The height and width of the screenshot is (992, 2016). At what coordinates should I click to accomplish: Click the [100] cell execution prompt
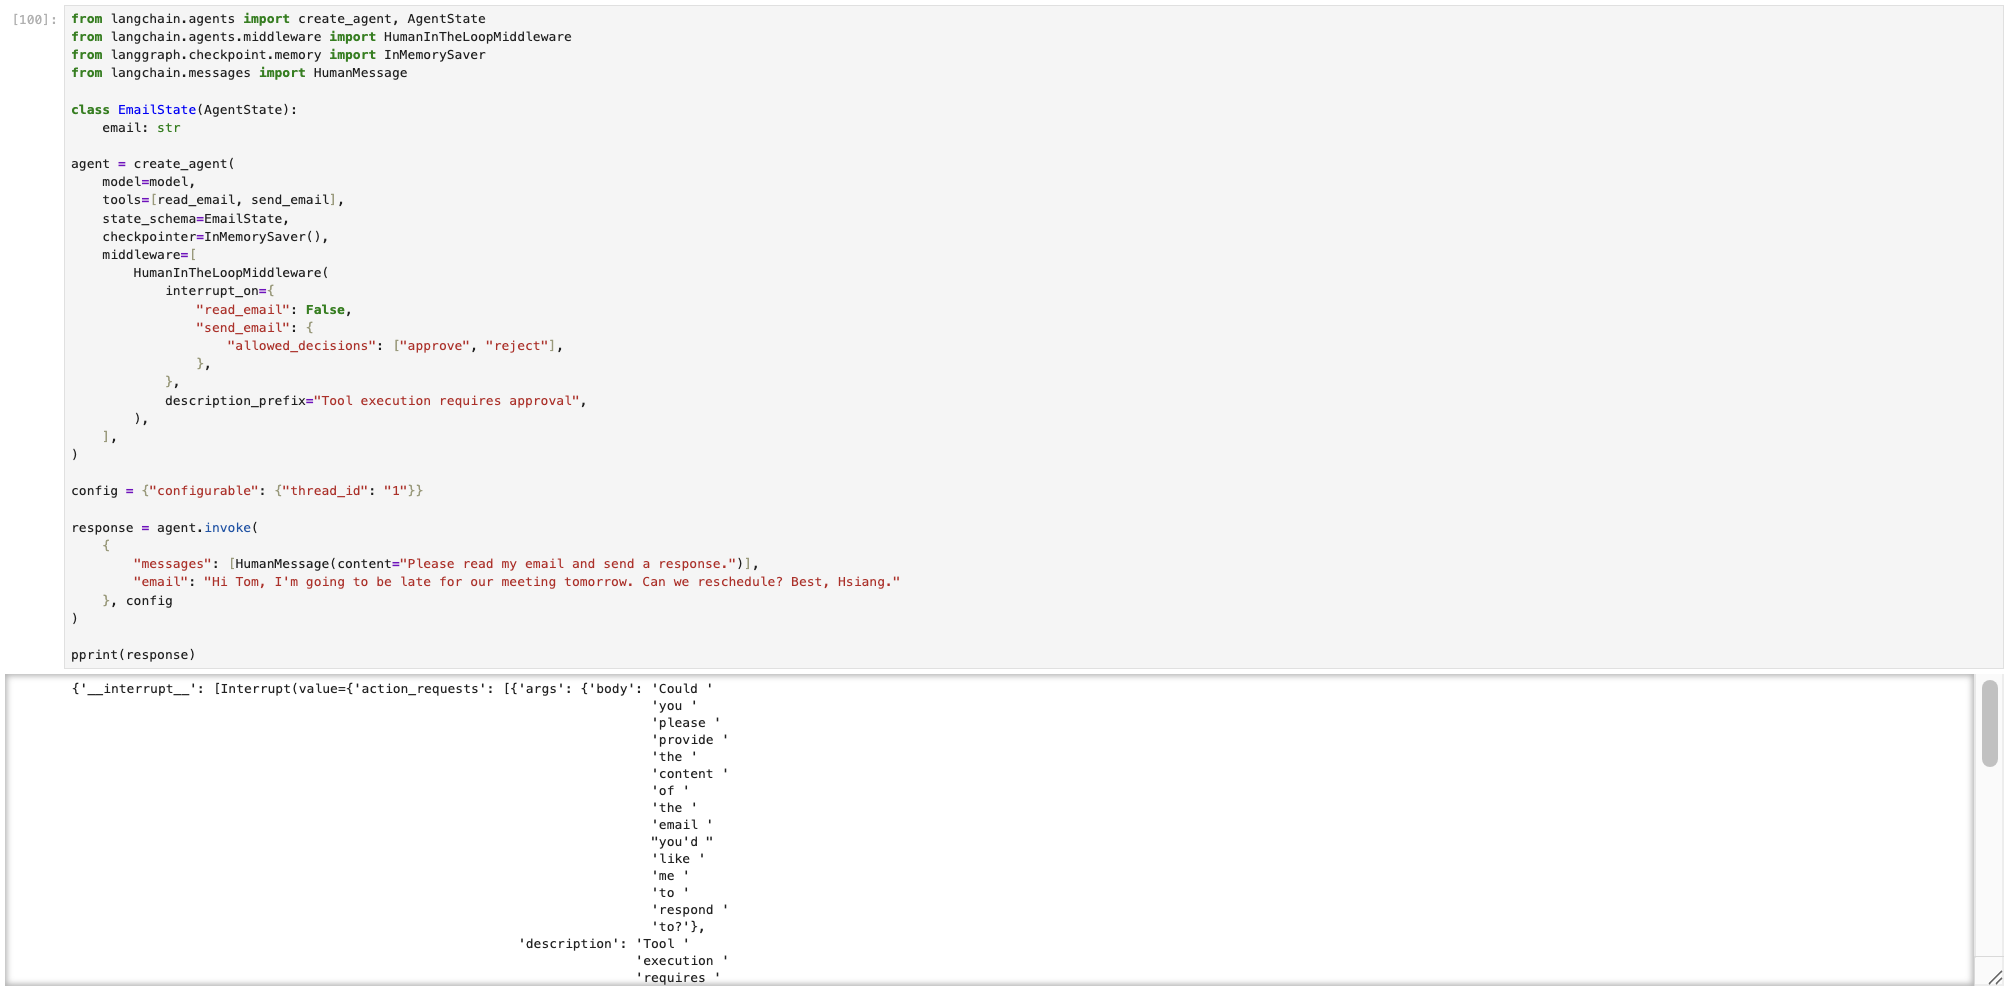(34, 20)
